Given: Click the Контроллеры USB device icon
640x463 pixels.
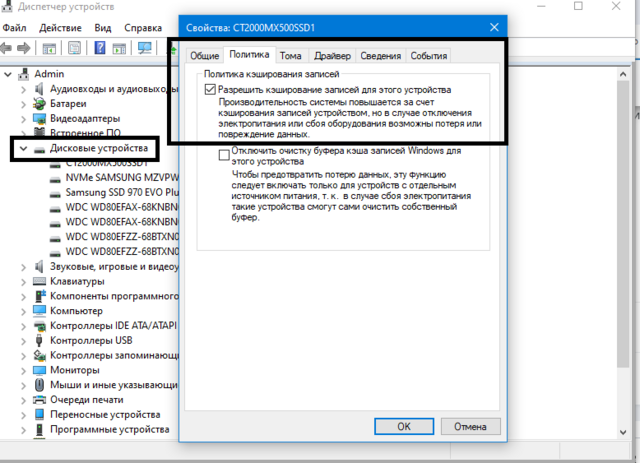Looking at the screenshot, I should 39,340.
